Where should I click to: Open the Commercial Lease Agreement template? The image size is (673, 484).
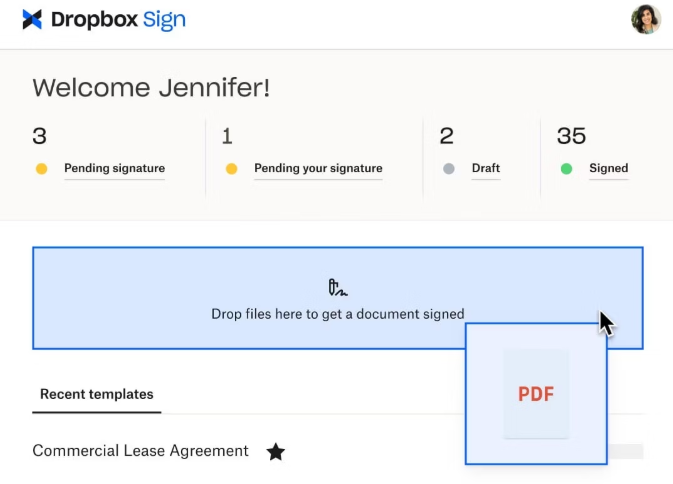(140, 451)
